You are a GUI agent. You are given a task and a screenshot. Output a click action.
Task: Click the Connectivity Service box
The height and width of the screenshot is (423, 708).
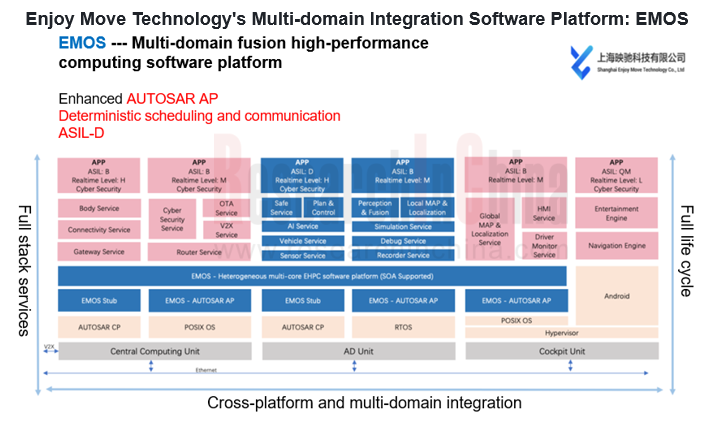pyautogui.click(x=99, y=230)
